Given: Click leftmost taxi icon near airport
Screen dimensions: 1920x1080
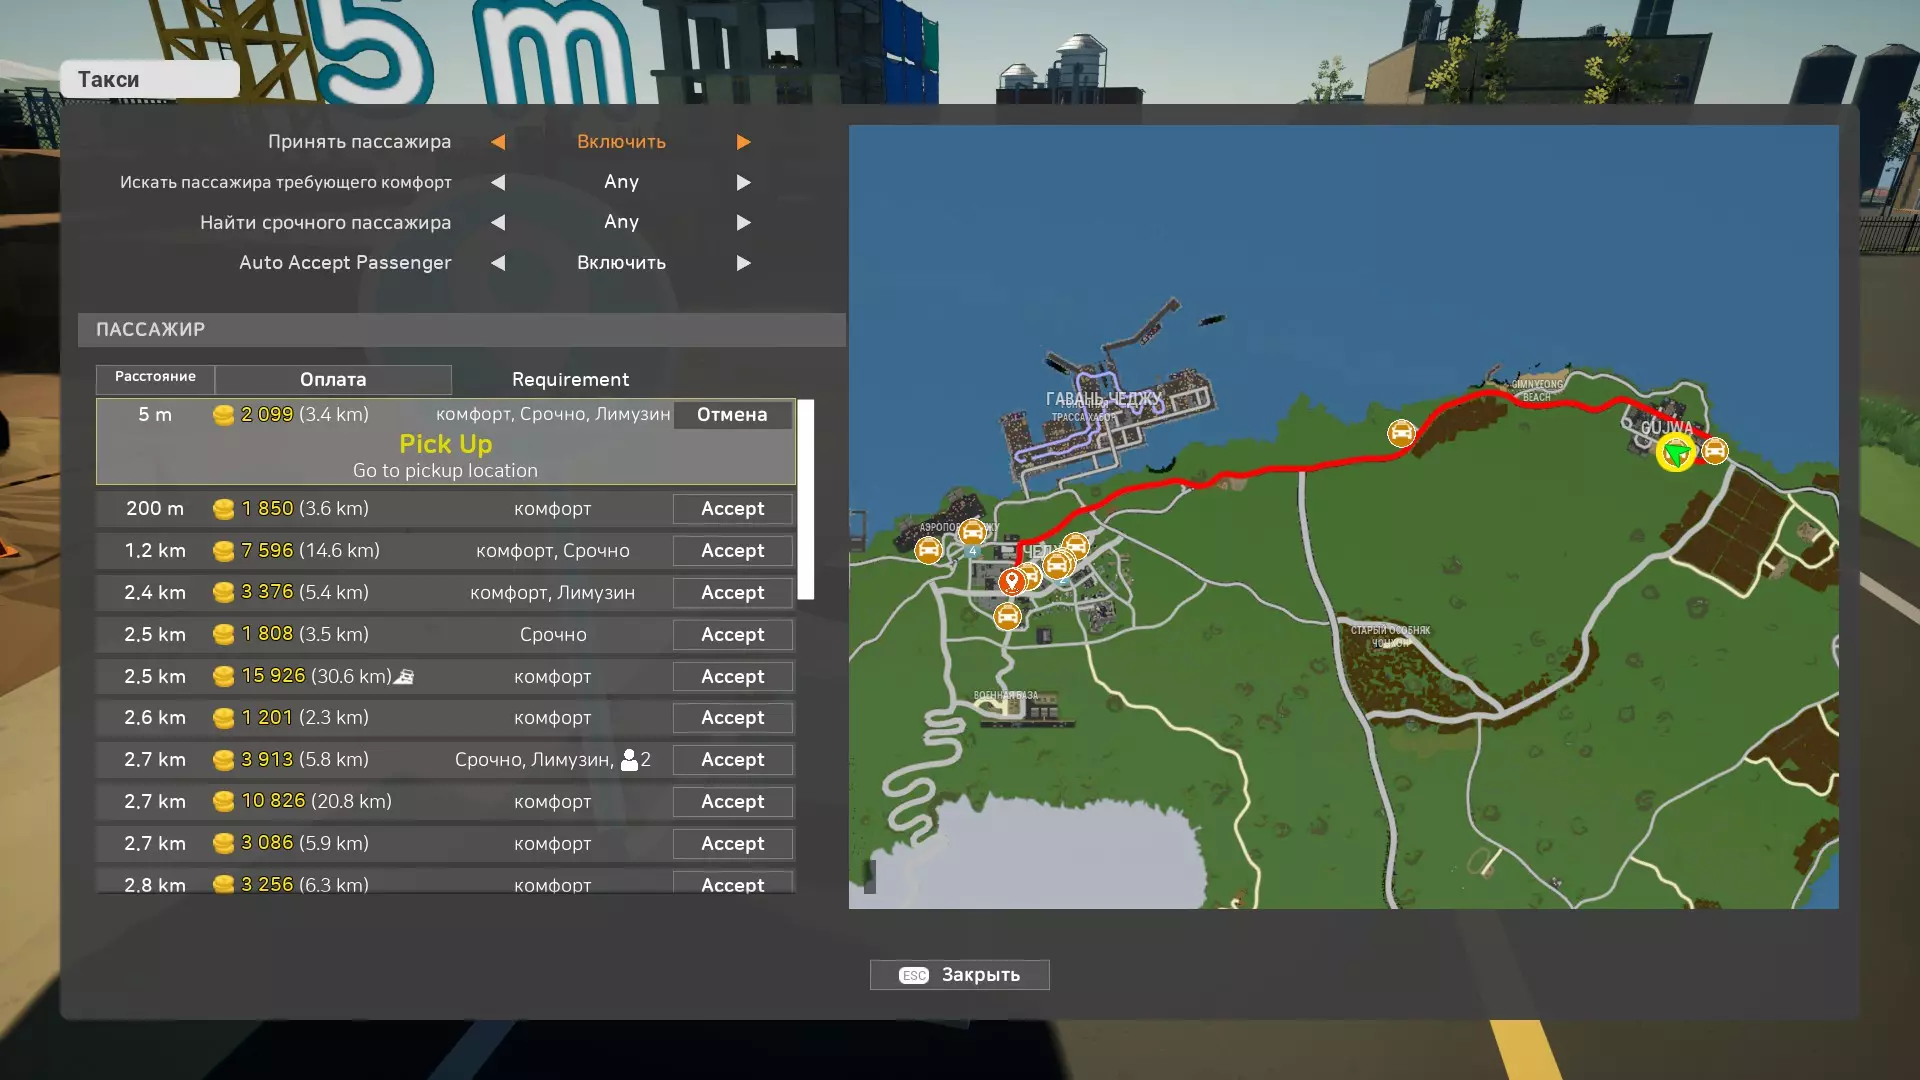Looking at the screenshot, I should pos(928,549).
